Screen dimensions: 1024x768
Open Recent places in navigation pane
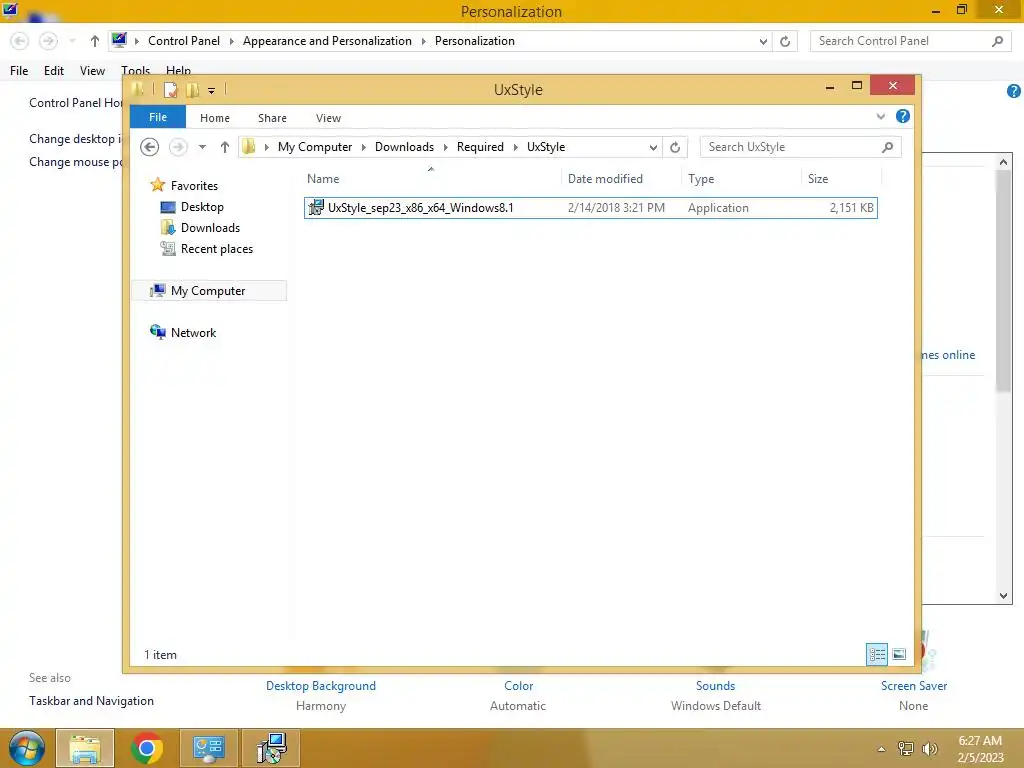(216, 249)
